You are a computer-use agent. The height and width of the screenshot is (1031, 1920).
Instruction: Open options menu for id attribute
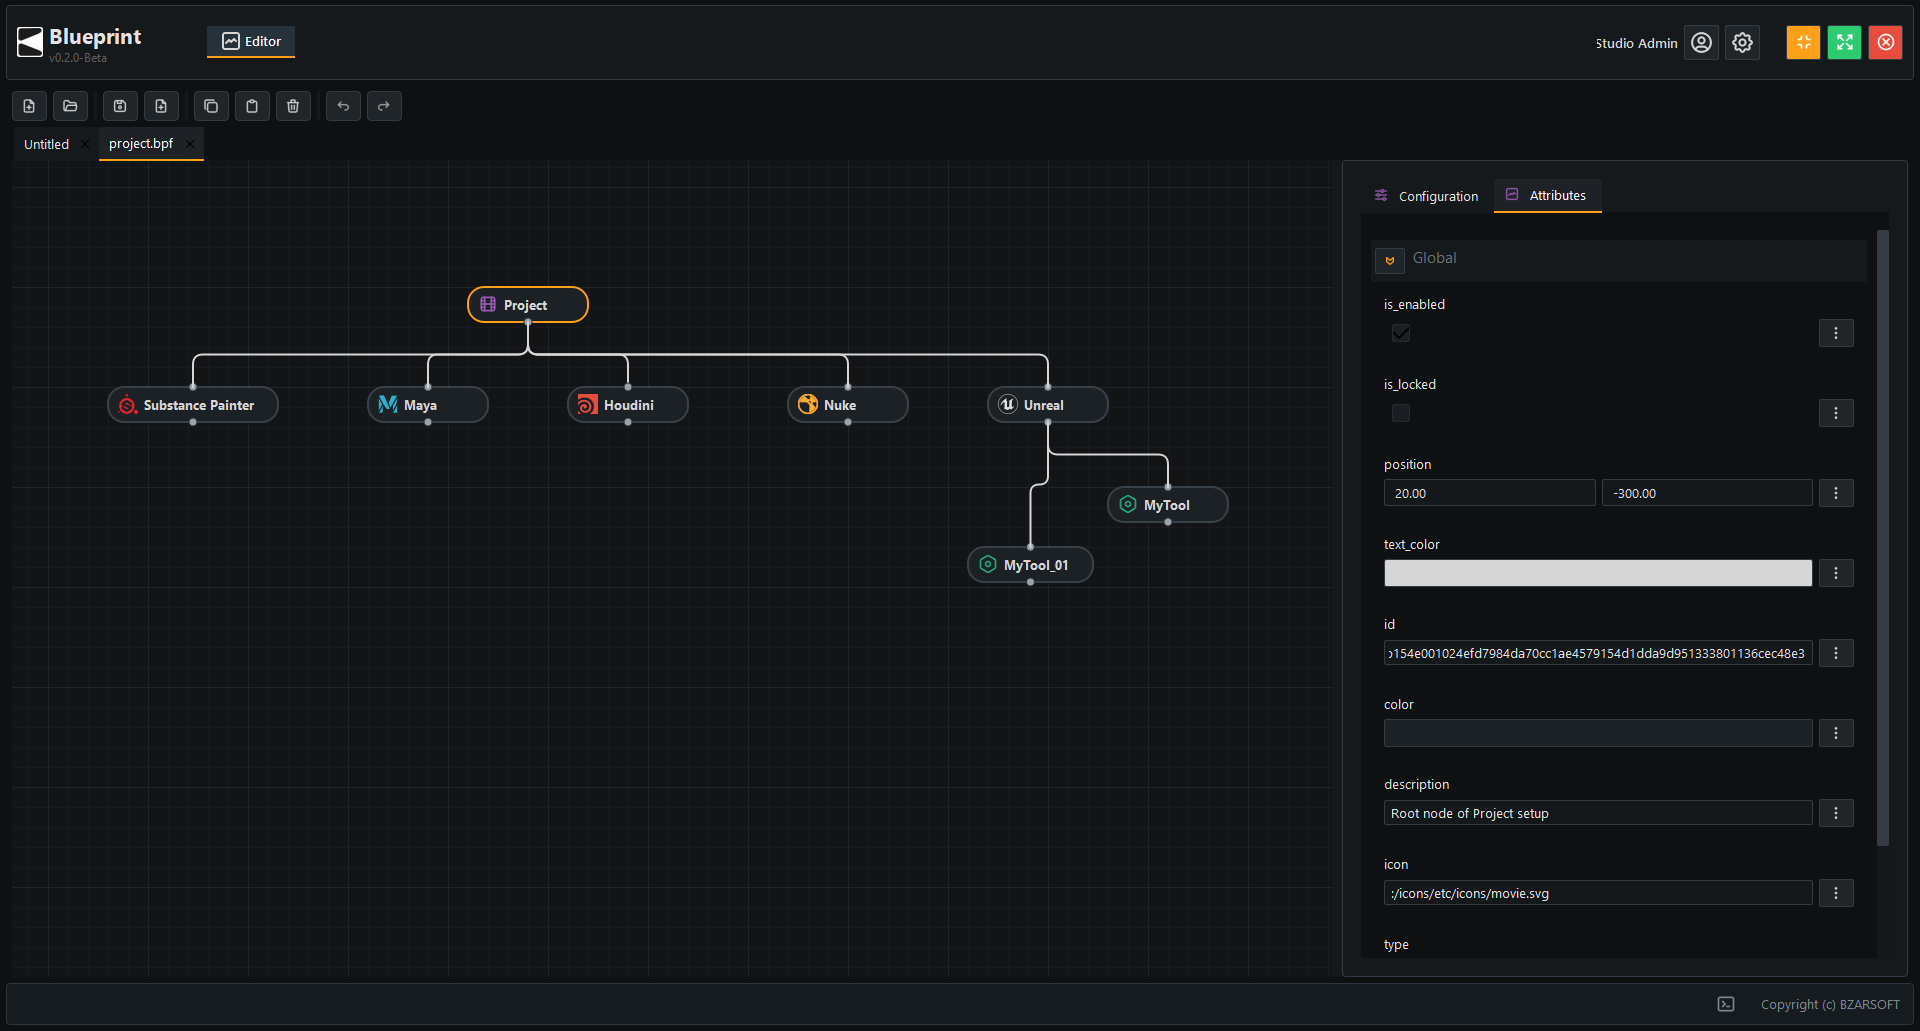(x=1836, y=653)
